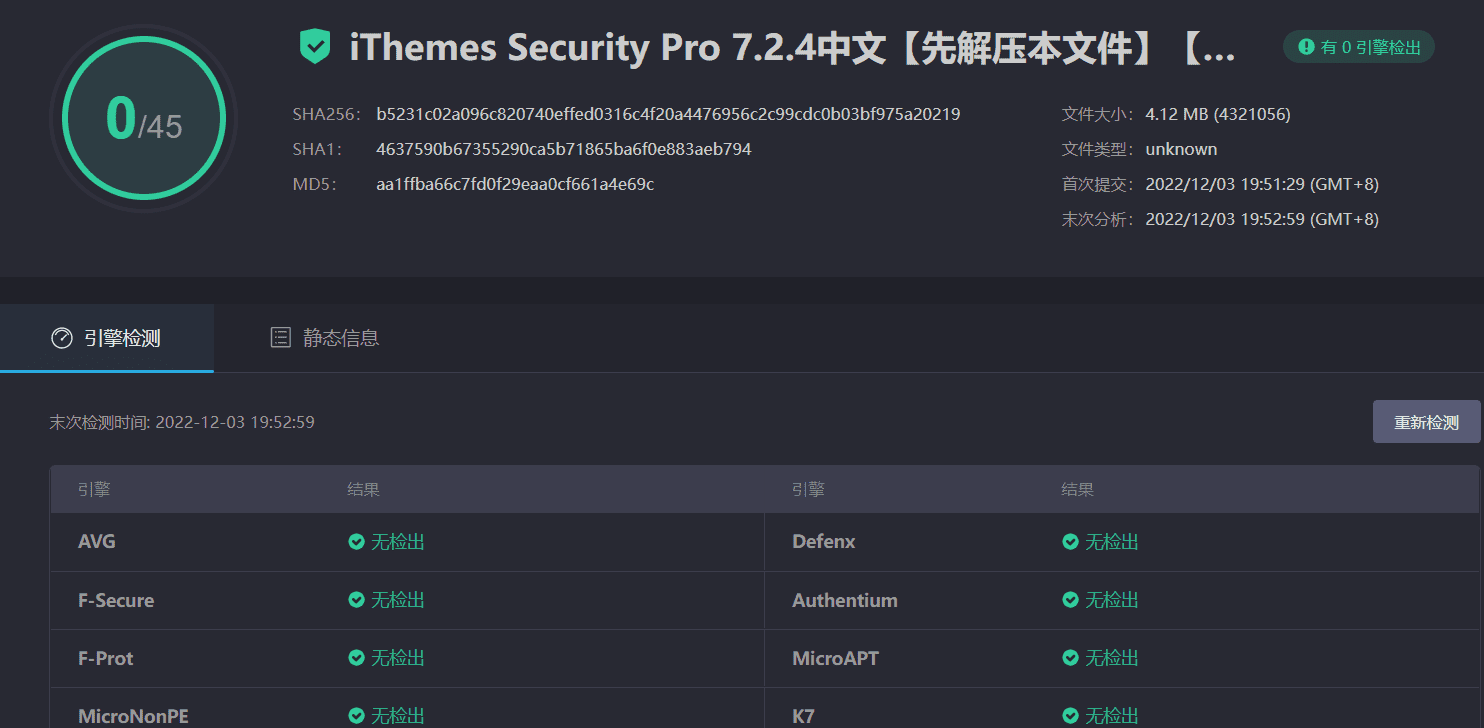
Task: Open the 静态信息 tab
Action: pos(324,338)
